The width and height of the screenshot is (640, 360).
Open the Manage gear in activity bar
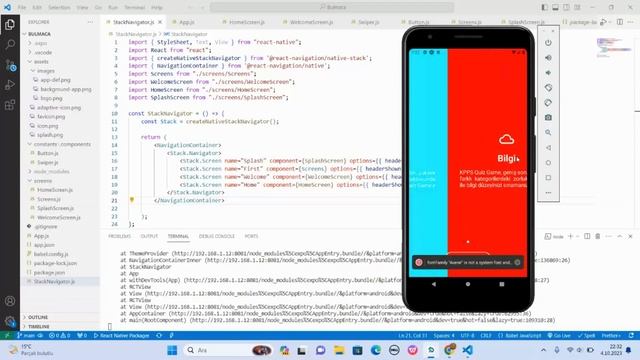10,321
